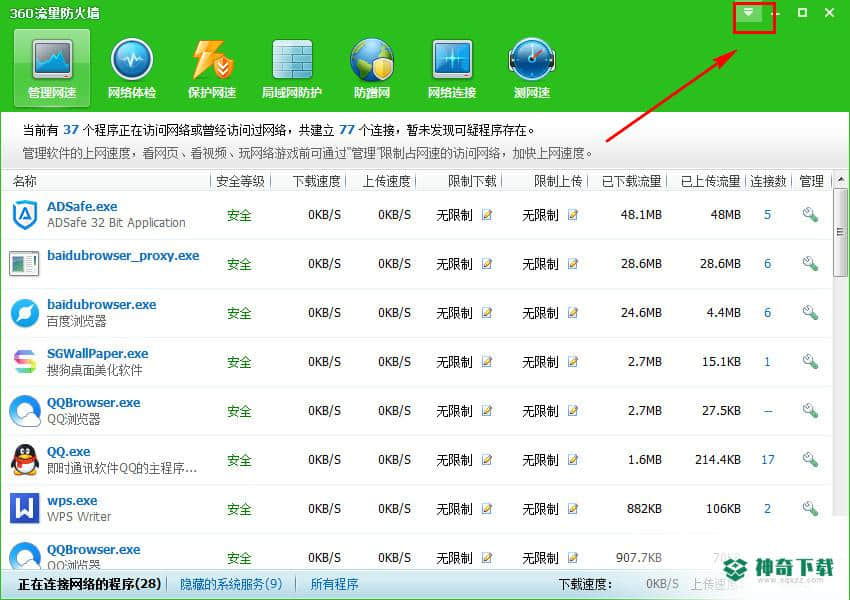This screenshot has height=600, width=850.
Task: Edit download limit for QQ.exe
Action: pyautogui.click(x=487, y=460)
